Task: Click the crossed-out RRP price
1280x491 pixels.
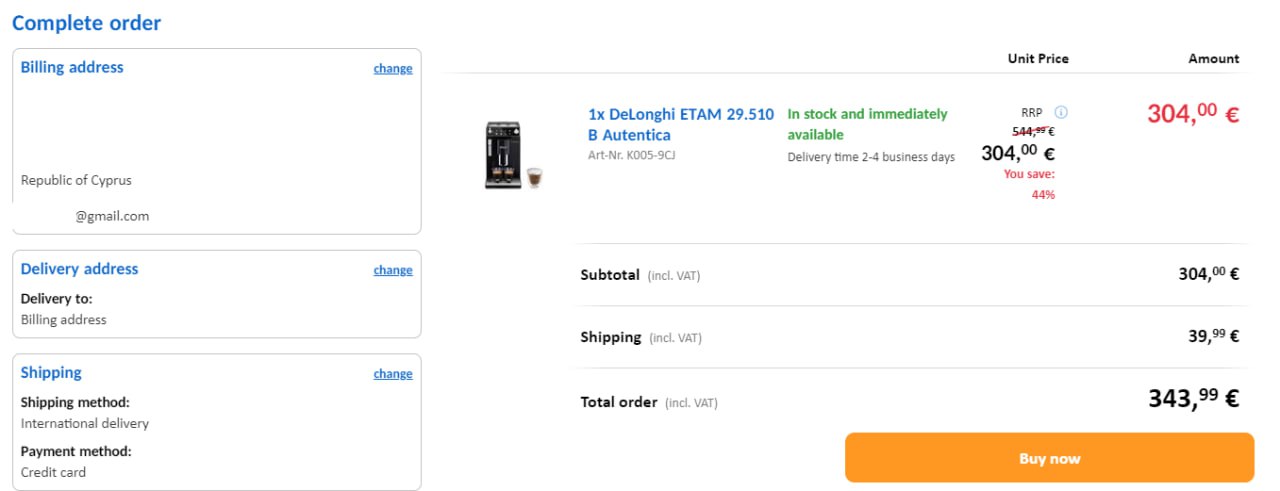Action: 1033,131
